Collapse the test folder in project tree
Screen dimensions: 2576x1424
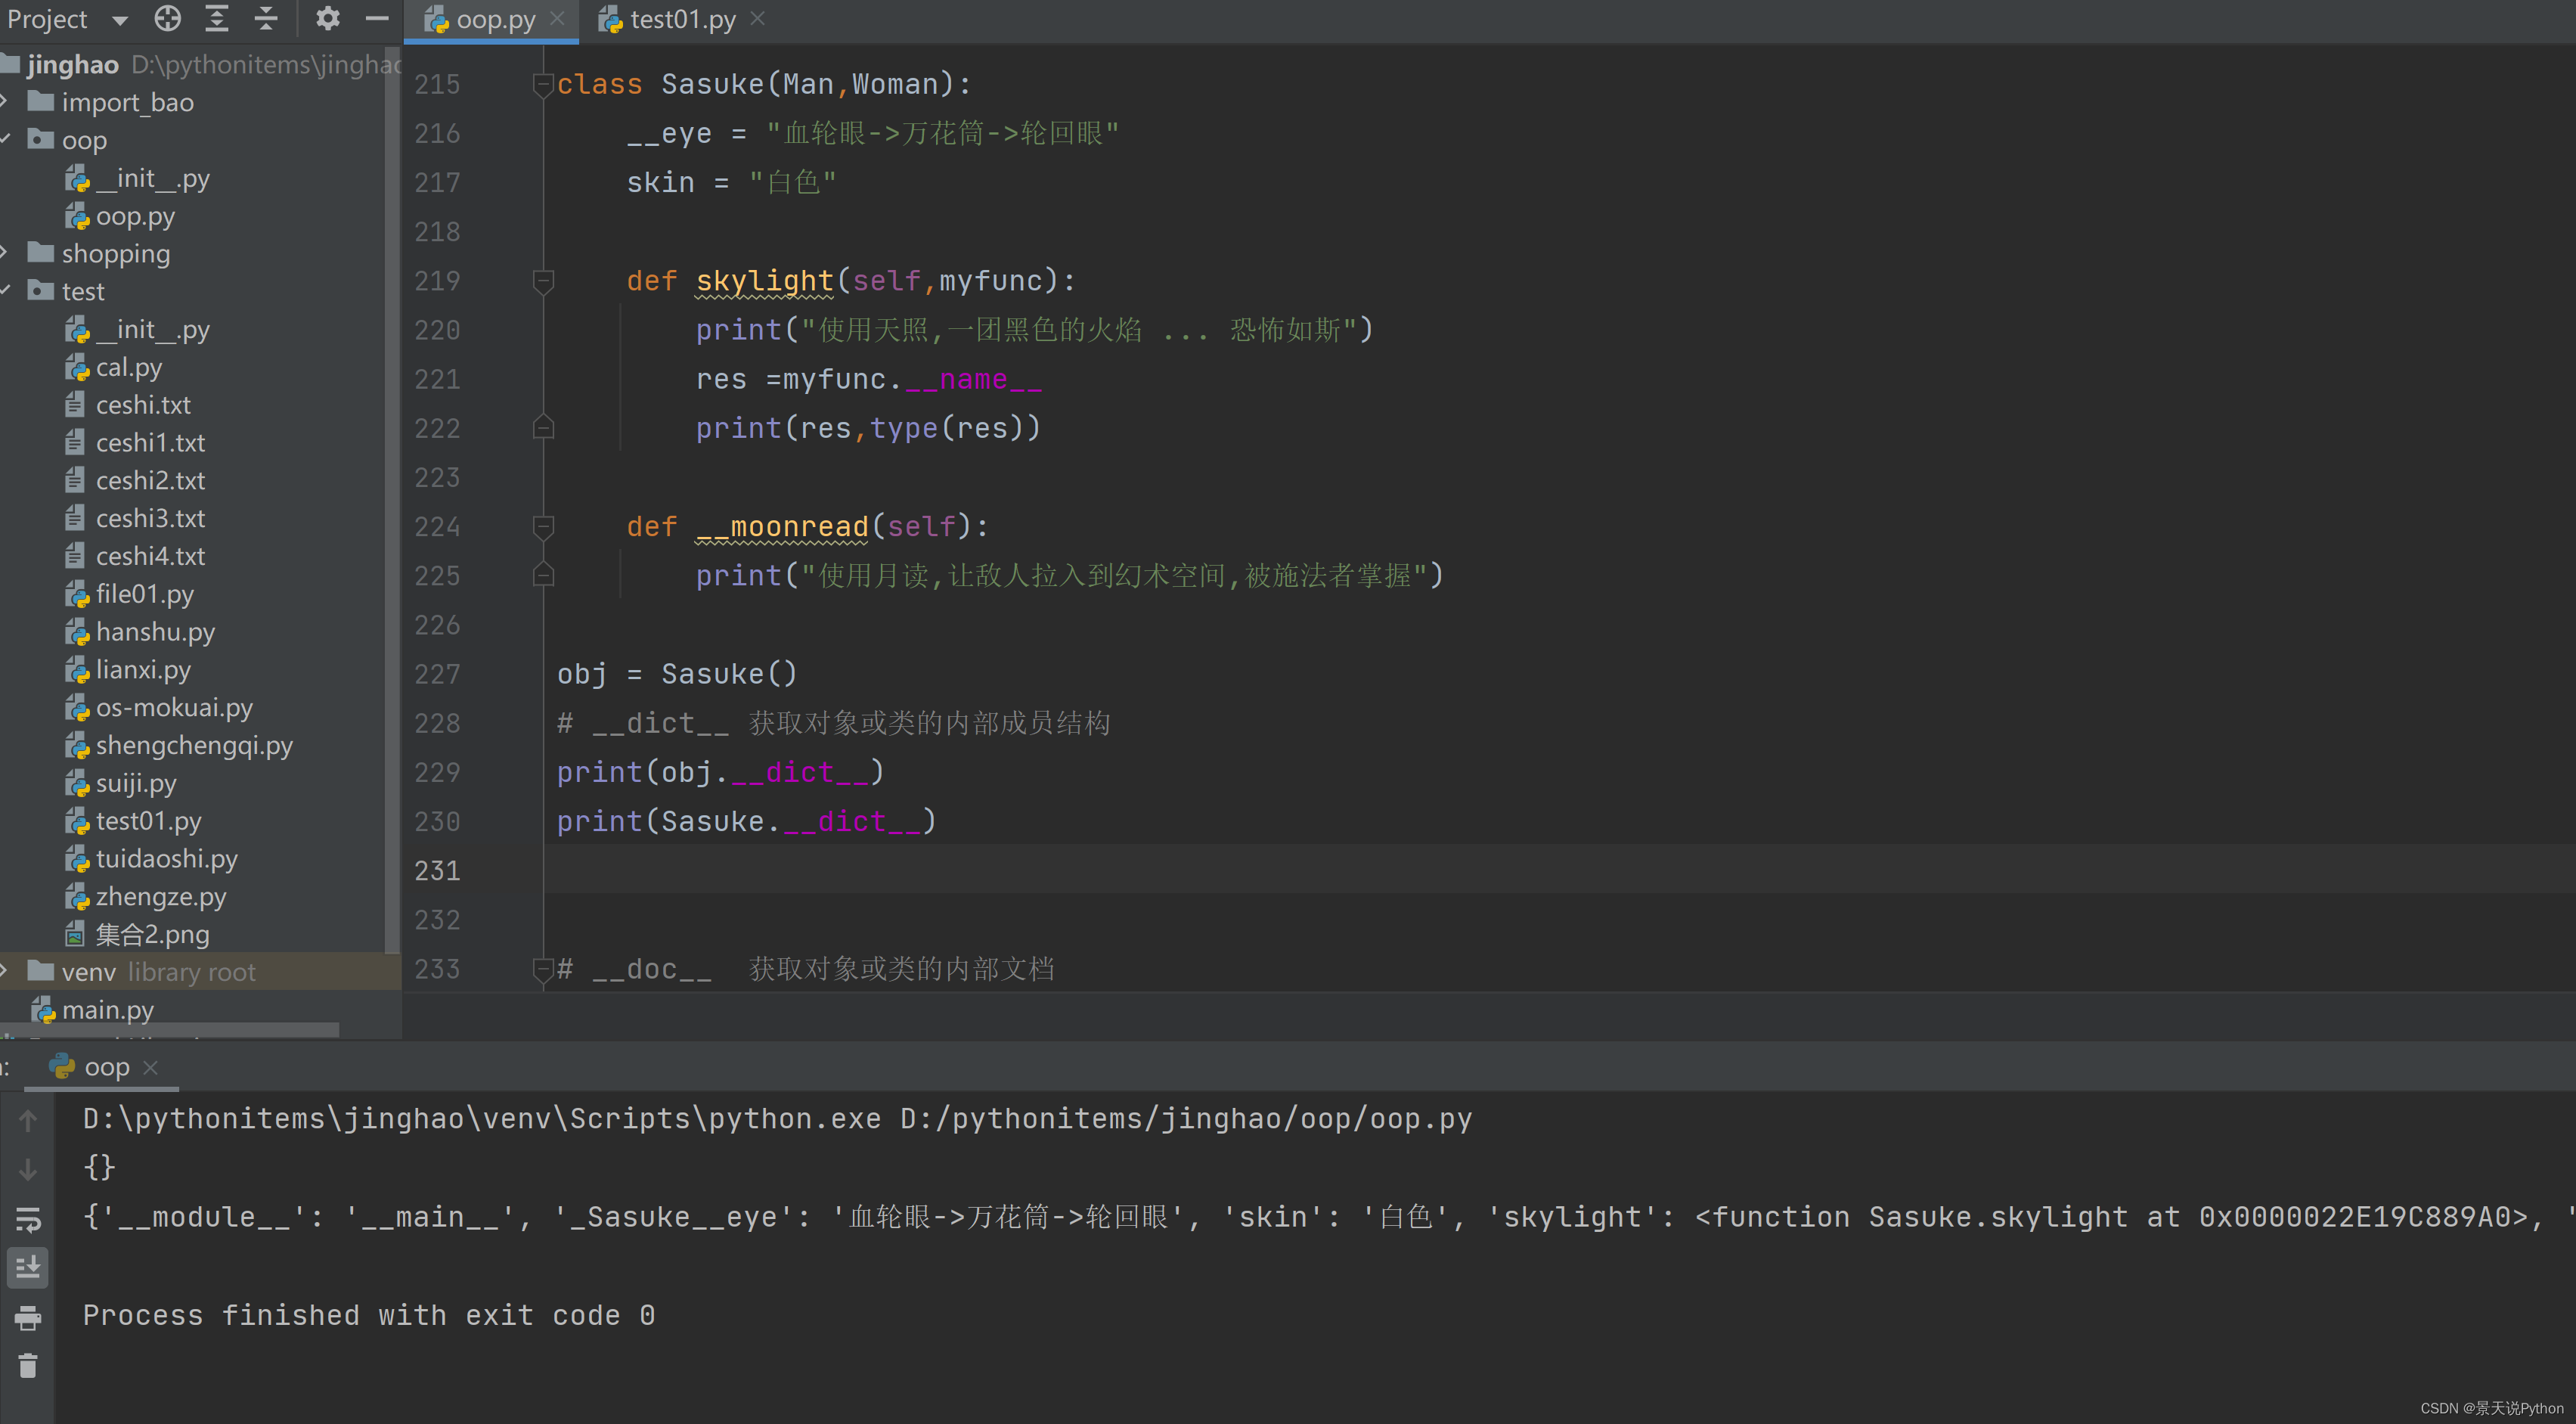tap(5, 291)
